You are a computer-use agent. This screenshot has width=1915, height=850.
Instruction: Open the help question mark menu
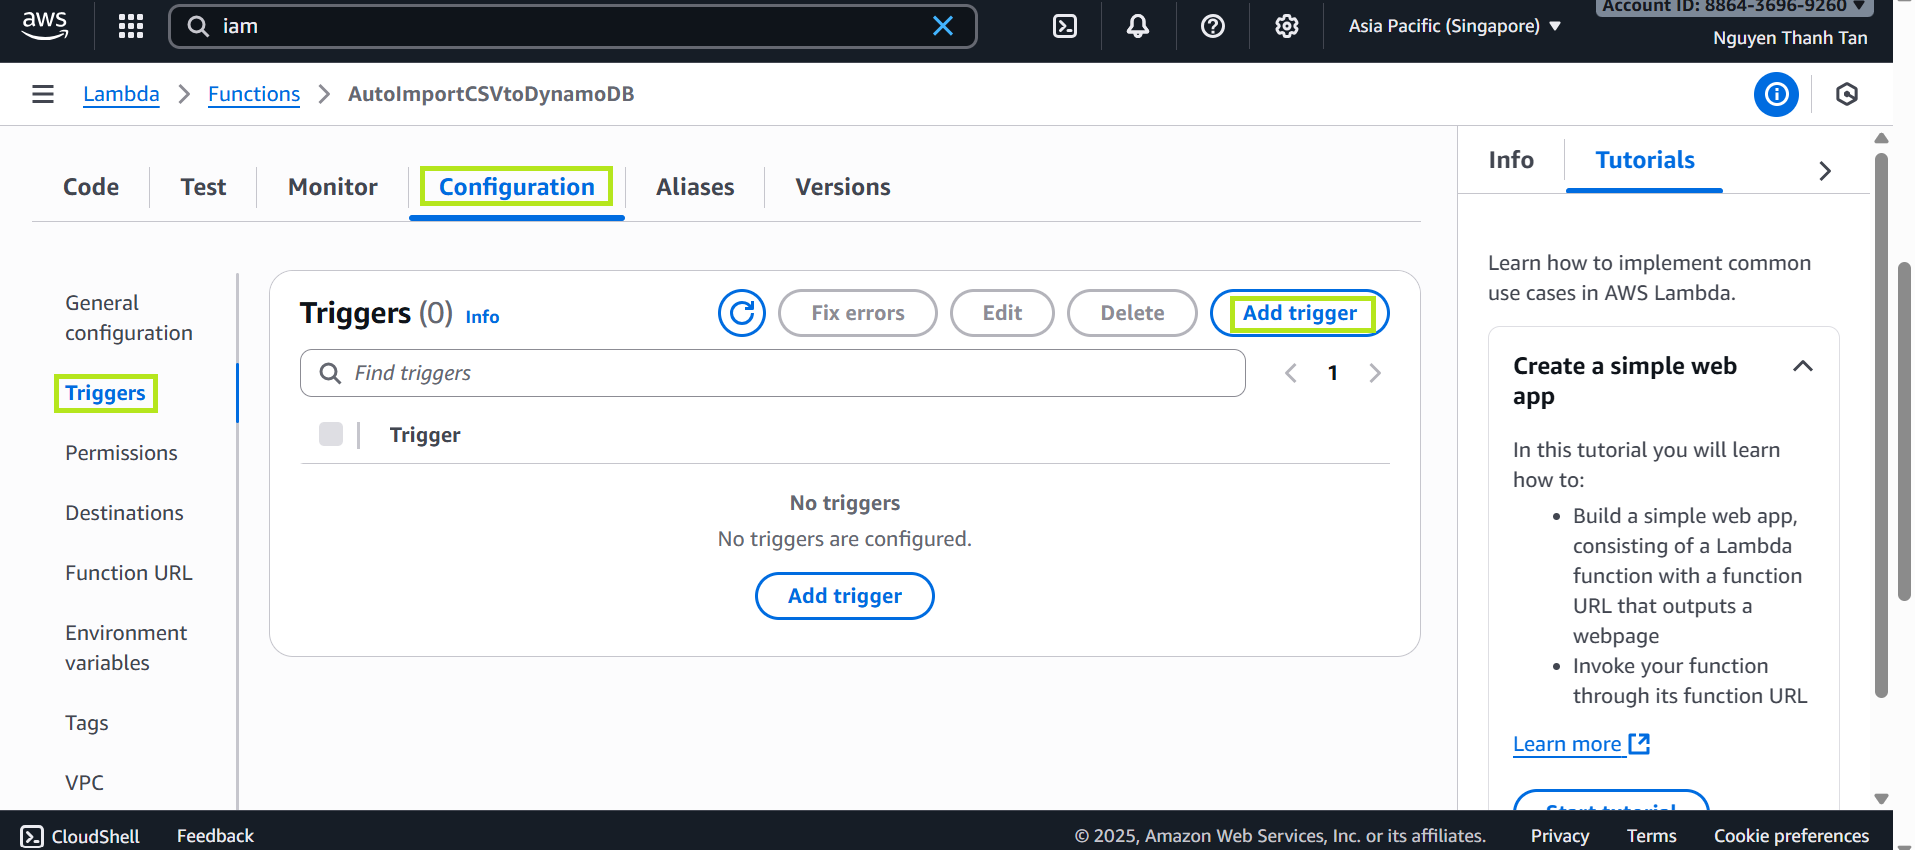pyautogui.click(x=1212, y=26)
